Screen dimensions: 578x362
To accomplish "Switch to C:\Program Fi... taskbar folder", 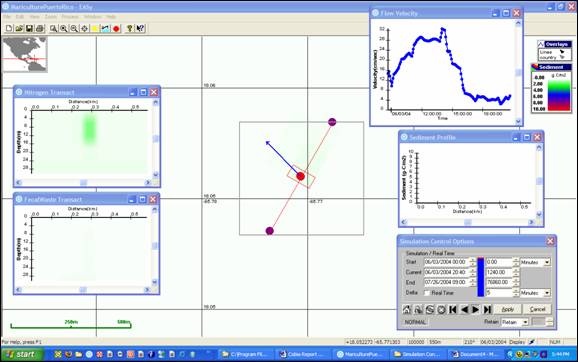I will pyautogui.click(x=246, y=354).
